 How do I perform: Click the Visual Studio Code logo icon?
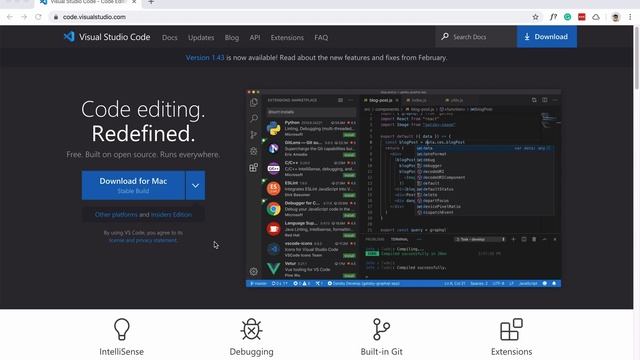point(69,37)
